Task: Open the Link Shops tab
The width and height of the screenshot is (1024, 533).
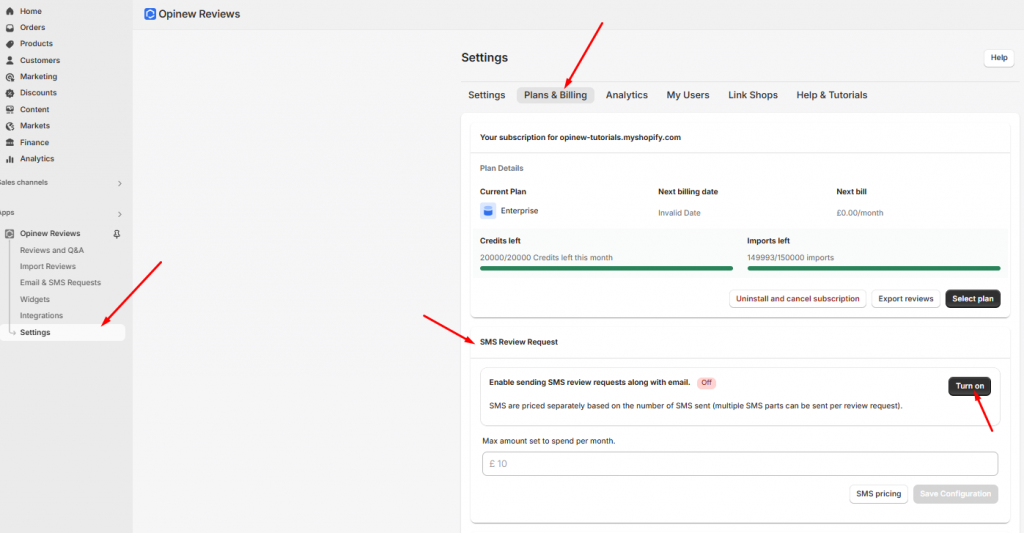Action: pos(753,95)
